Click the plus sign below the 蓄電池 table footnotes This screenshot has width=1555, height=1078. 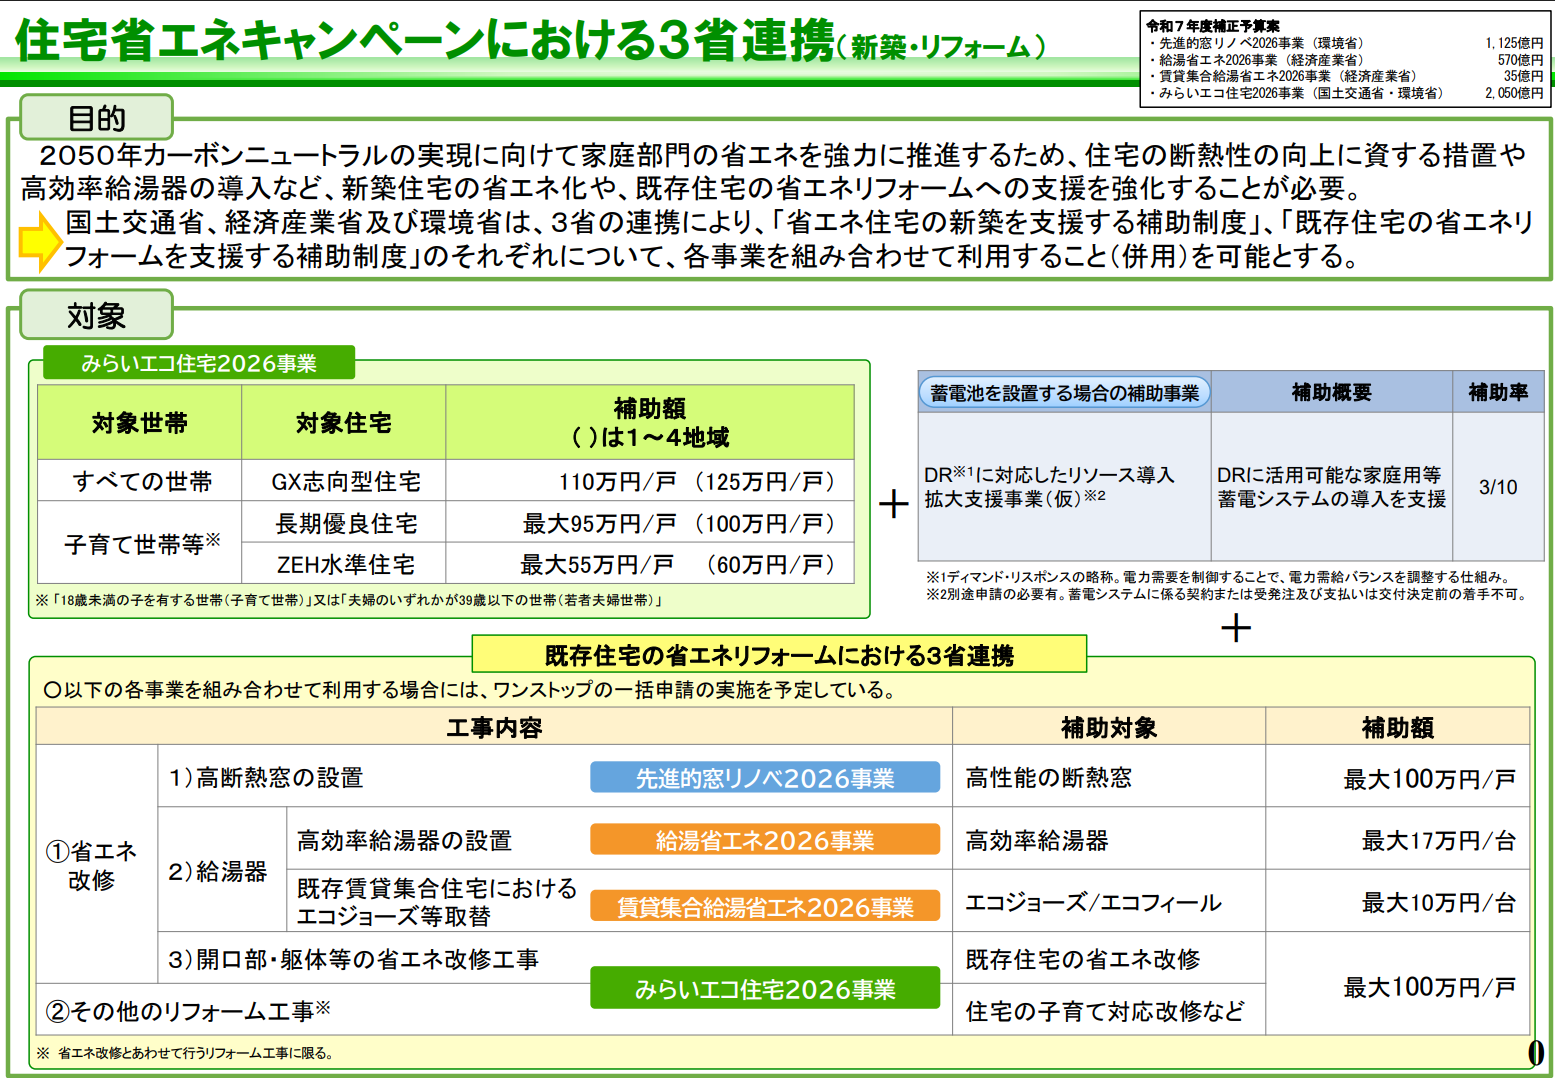click(1236, 628)
